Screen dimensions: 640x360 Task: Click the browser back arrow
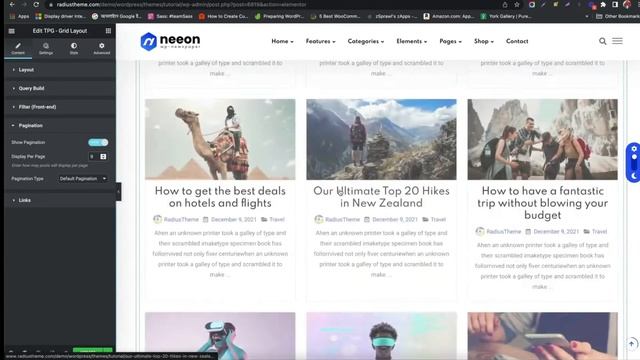click(12, 4)
